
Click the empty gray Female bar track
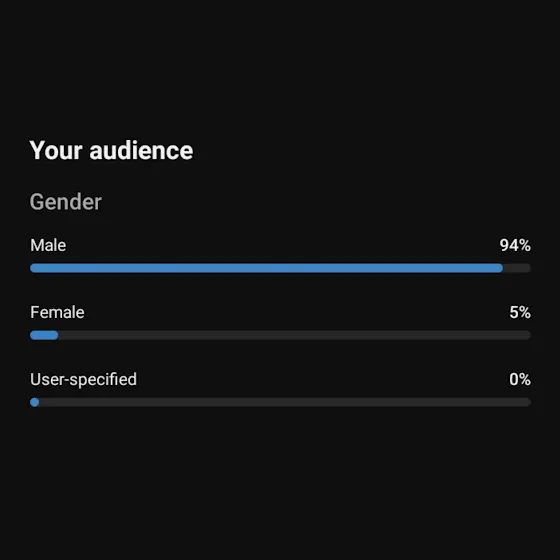[x=295, y=335]
